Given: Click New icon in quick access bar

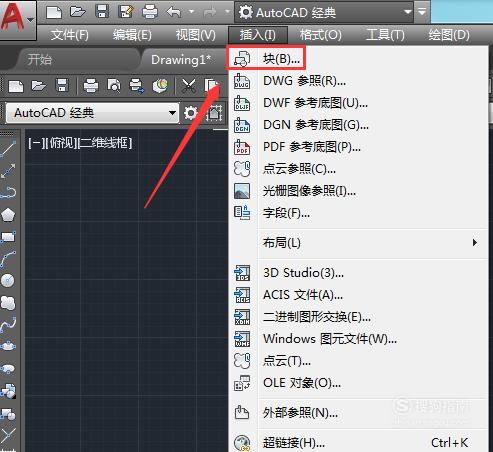Looking at the screenshot, I should (54, 12).
